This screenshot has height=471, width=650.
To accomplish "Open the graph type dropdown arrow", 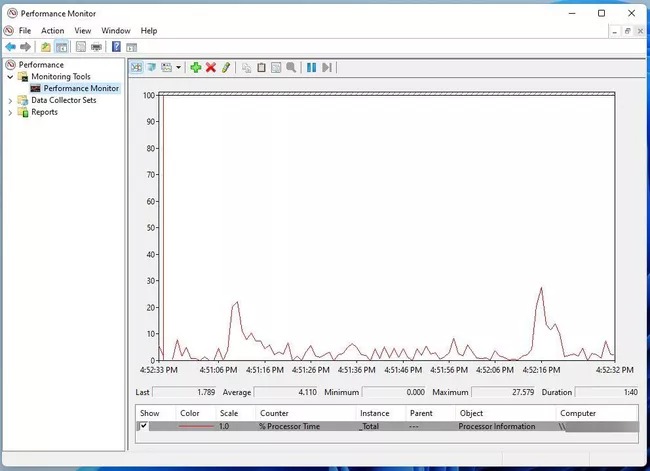I will 178,67.
